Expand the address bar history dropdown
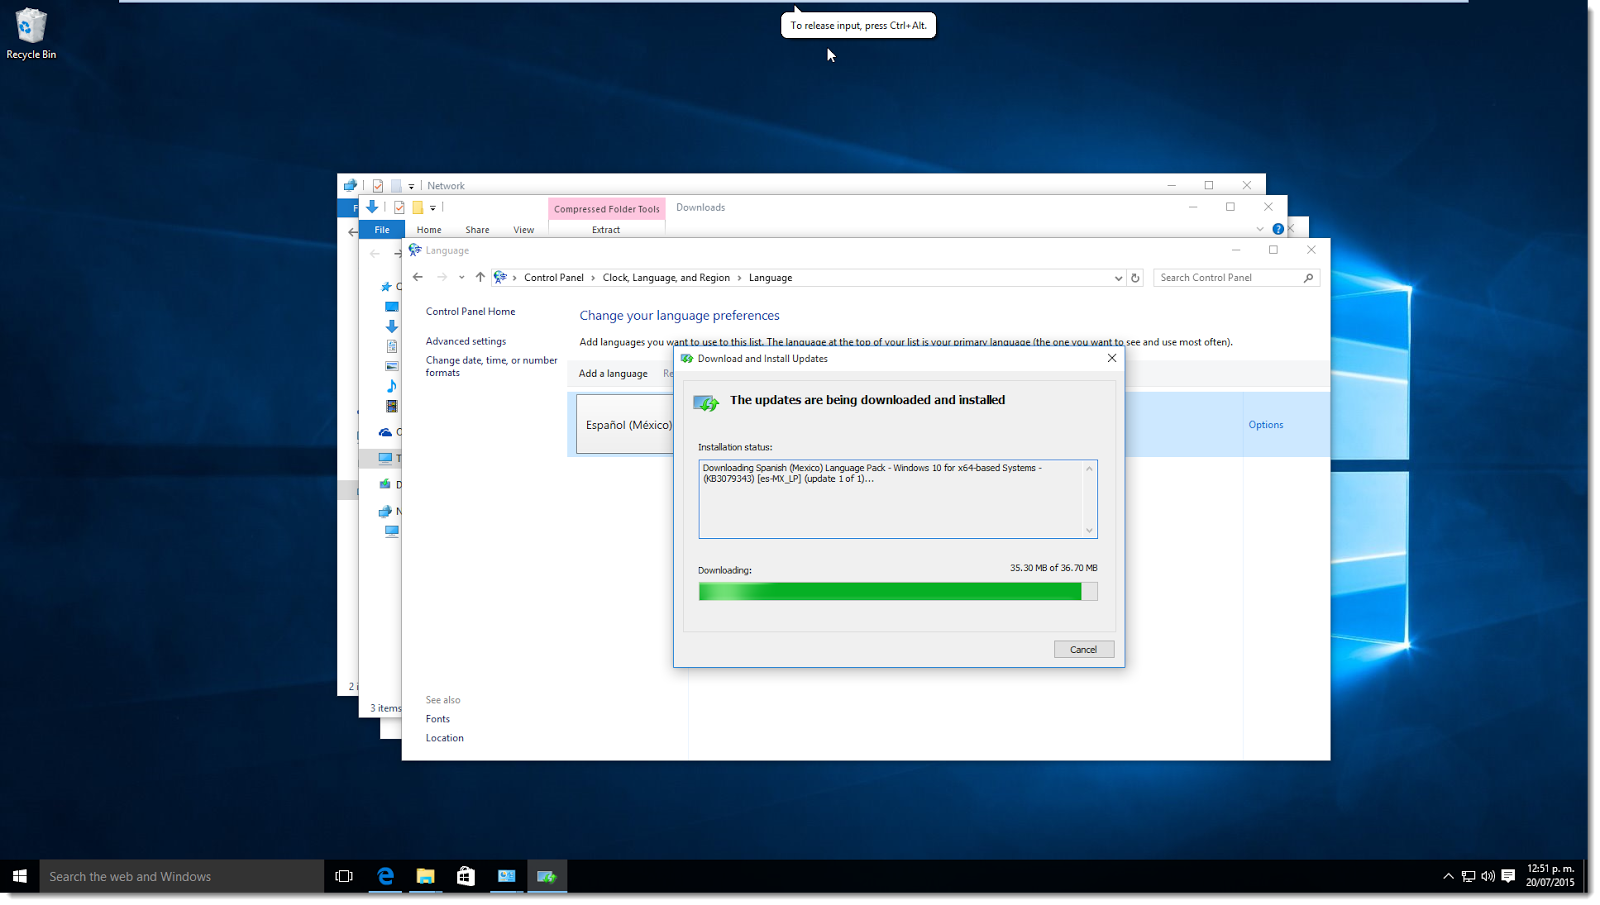 (1118, 278)
